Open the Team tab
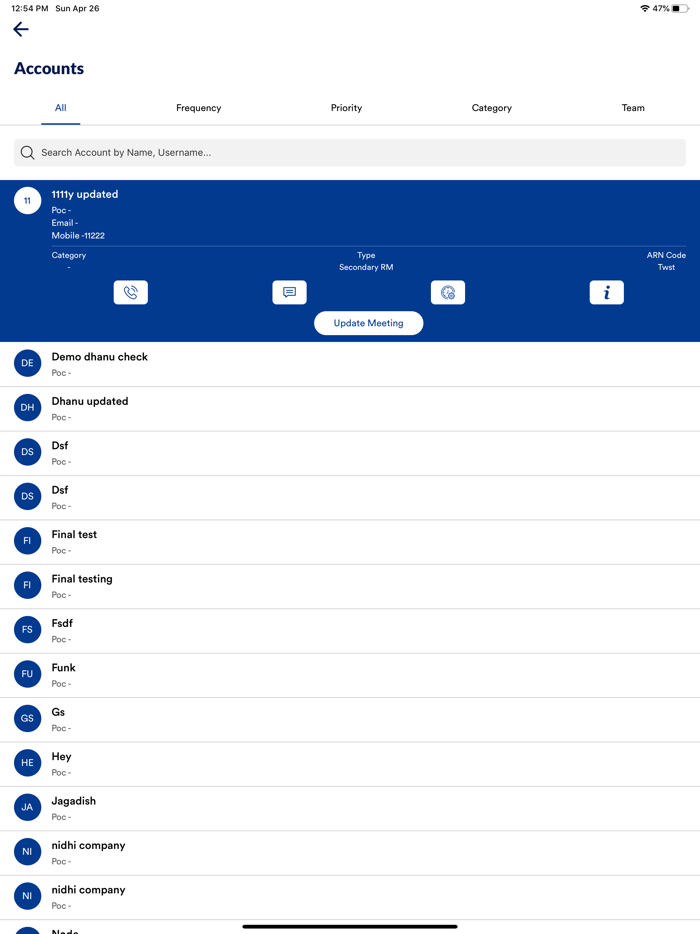This screenshot has height=934, width=700. coord(633,108)
